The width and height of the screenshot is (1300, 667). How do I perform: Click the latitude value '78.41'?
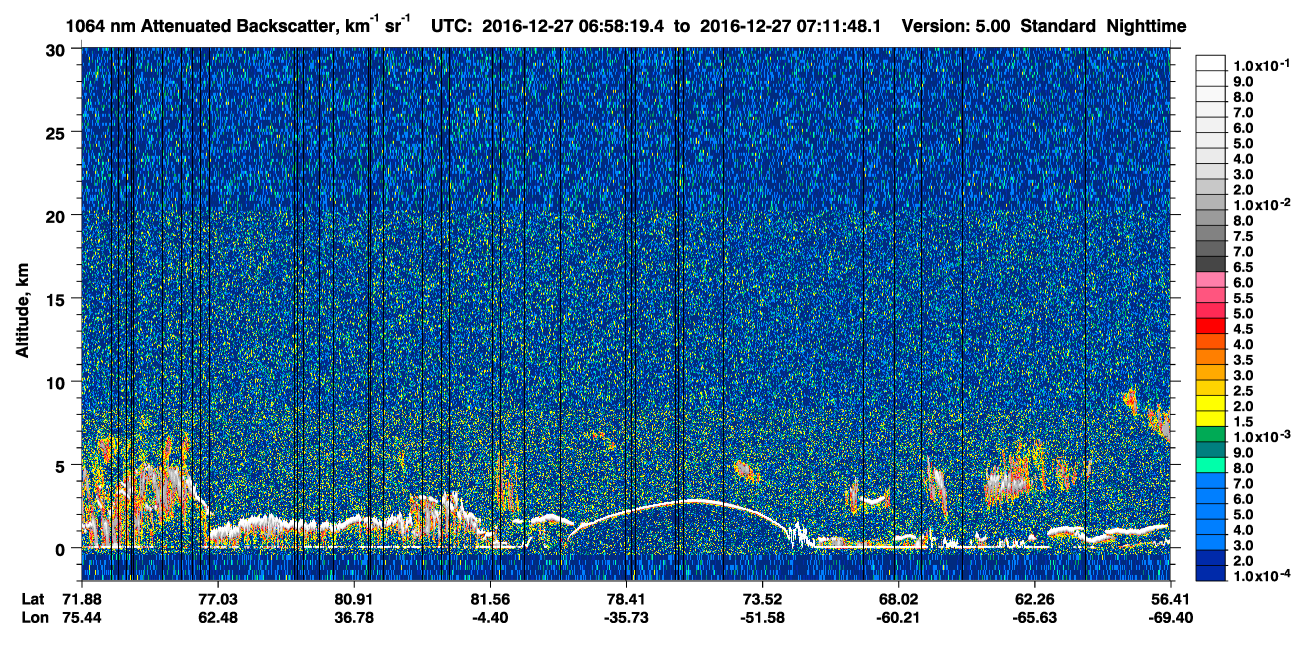click(x=626, y=599)
